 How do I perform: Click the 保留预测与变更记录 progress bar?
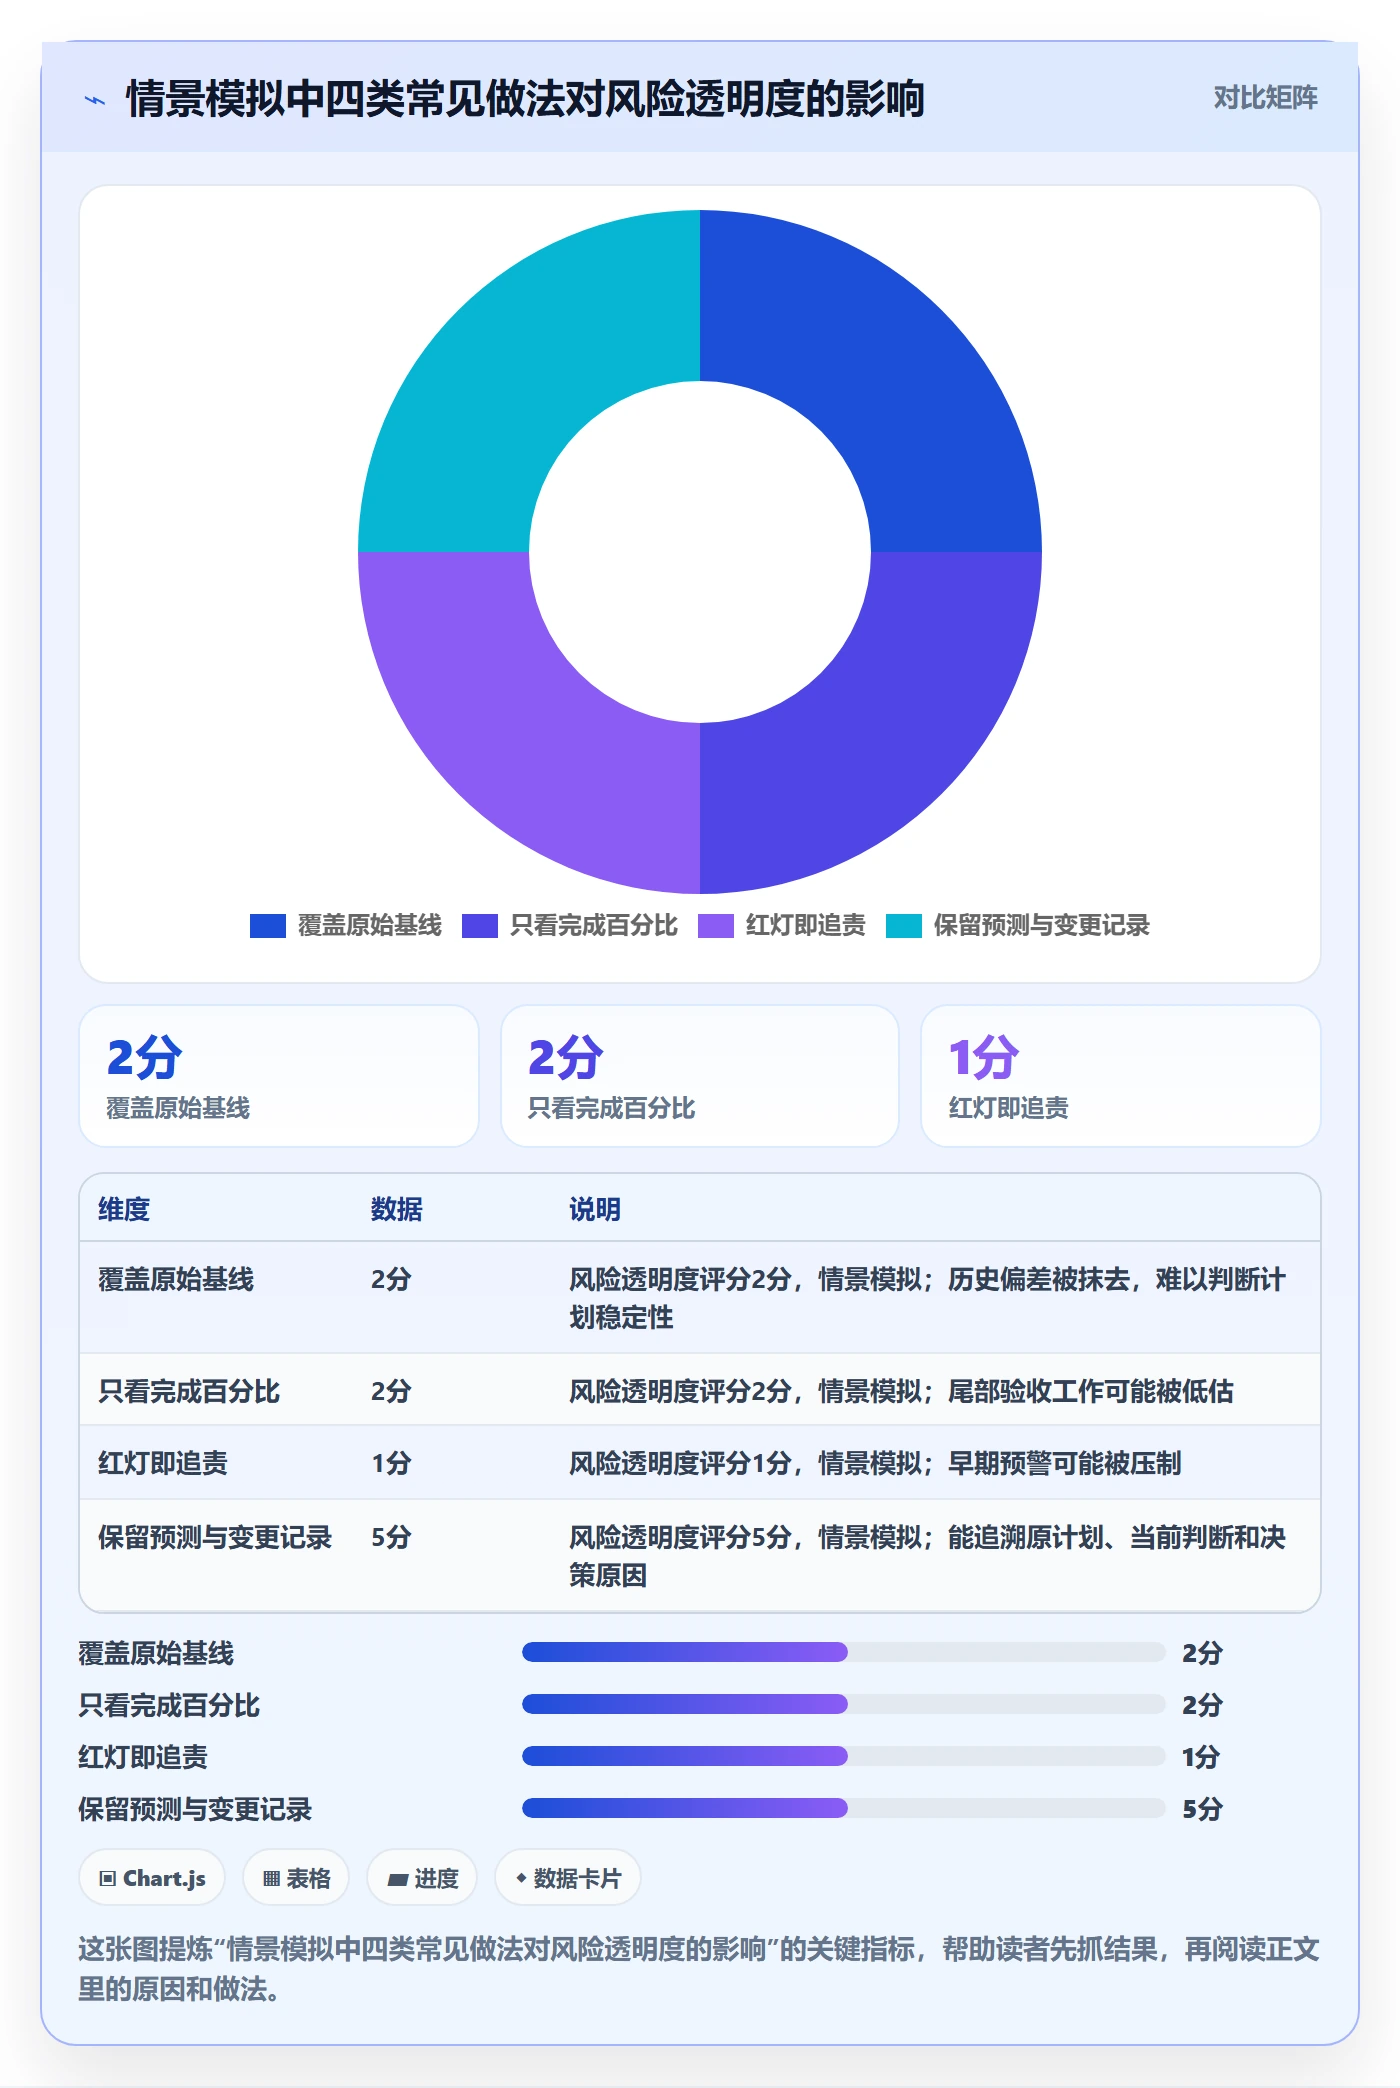pos(844,1808)
